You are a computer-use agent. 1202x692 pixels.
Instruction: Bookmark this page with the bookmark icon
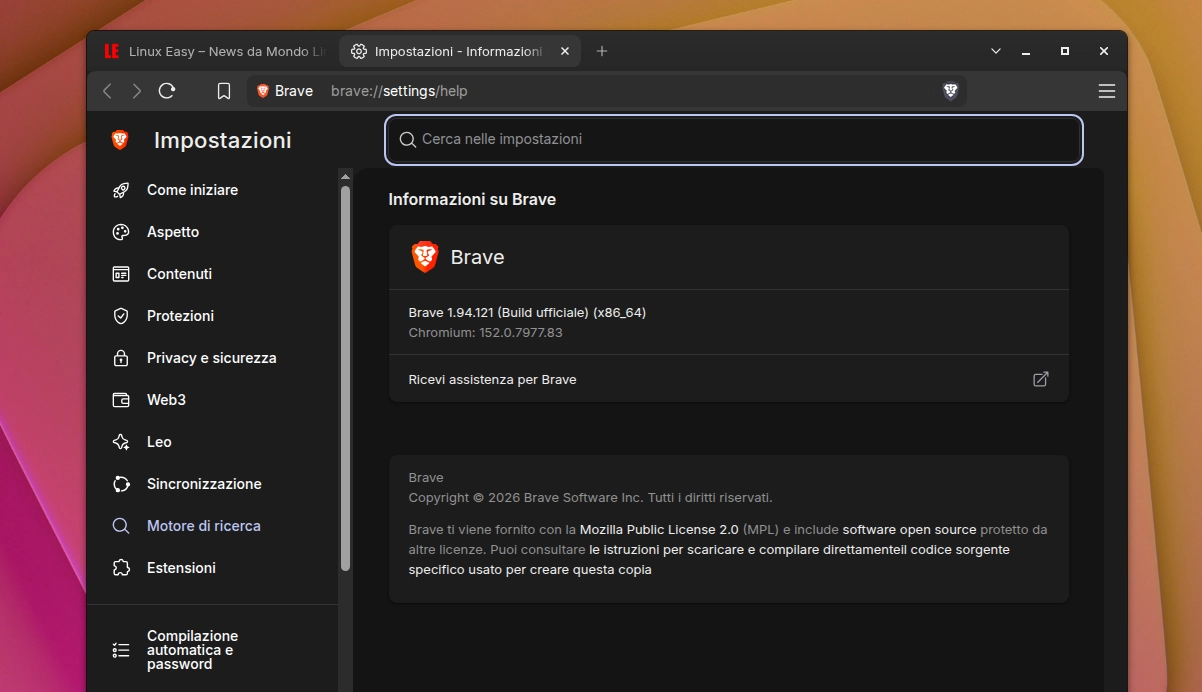point(224,91)
